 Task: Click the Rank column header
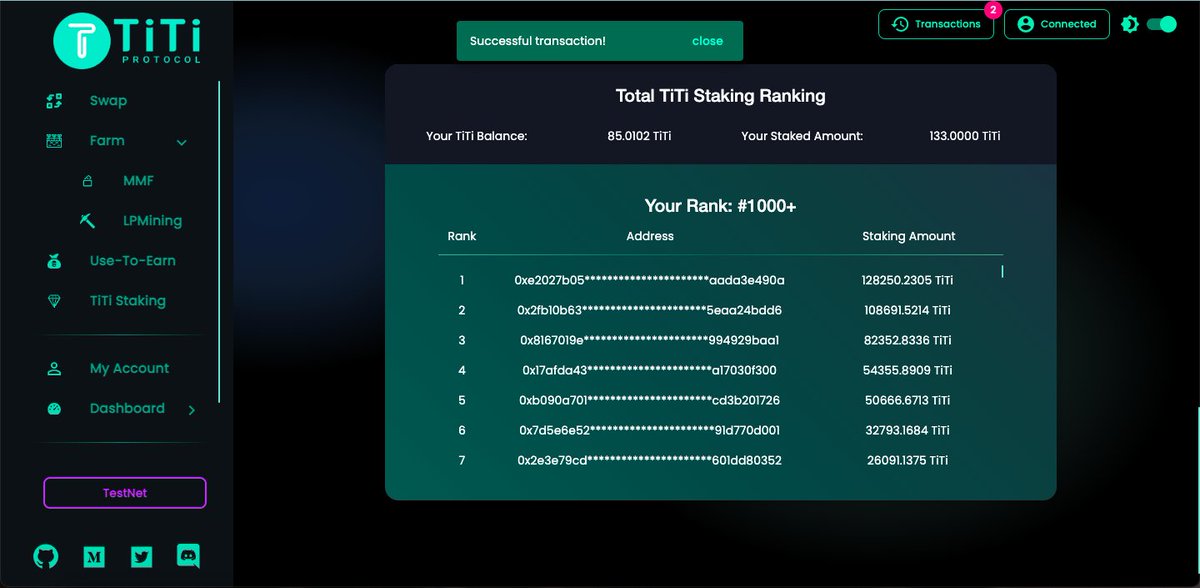(x=462, y=236)
